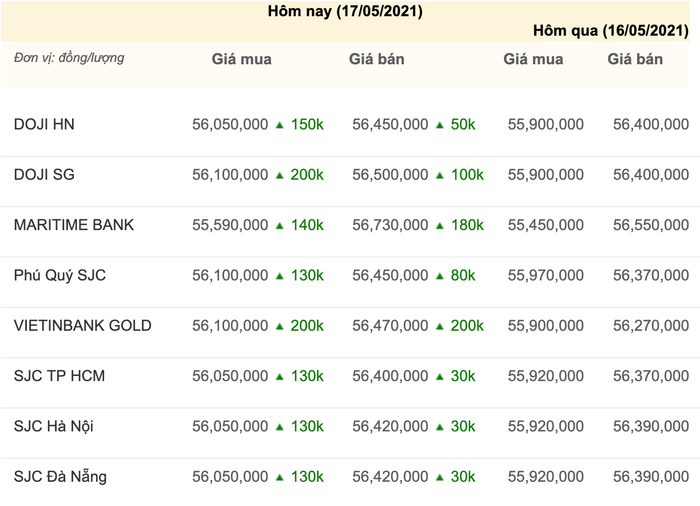This screenshot has height=506, width=700.
Task: Select the today 'Giá mua' column header
Action: coord(242,59)
